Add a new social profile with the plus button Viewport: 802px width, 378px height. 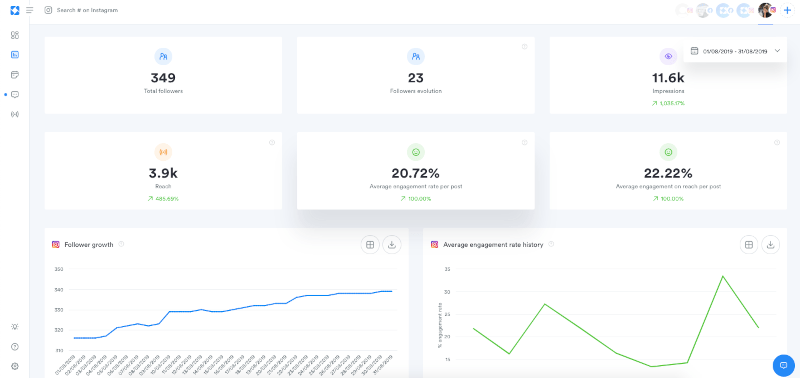pos(788,10)
